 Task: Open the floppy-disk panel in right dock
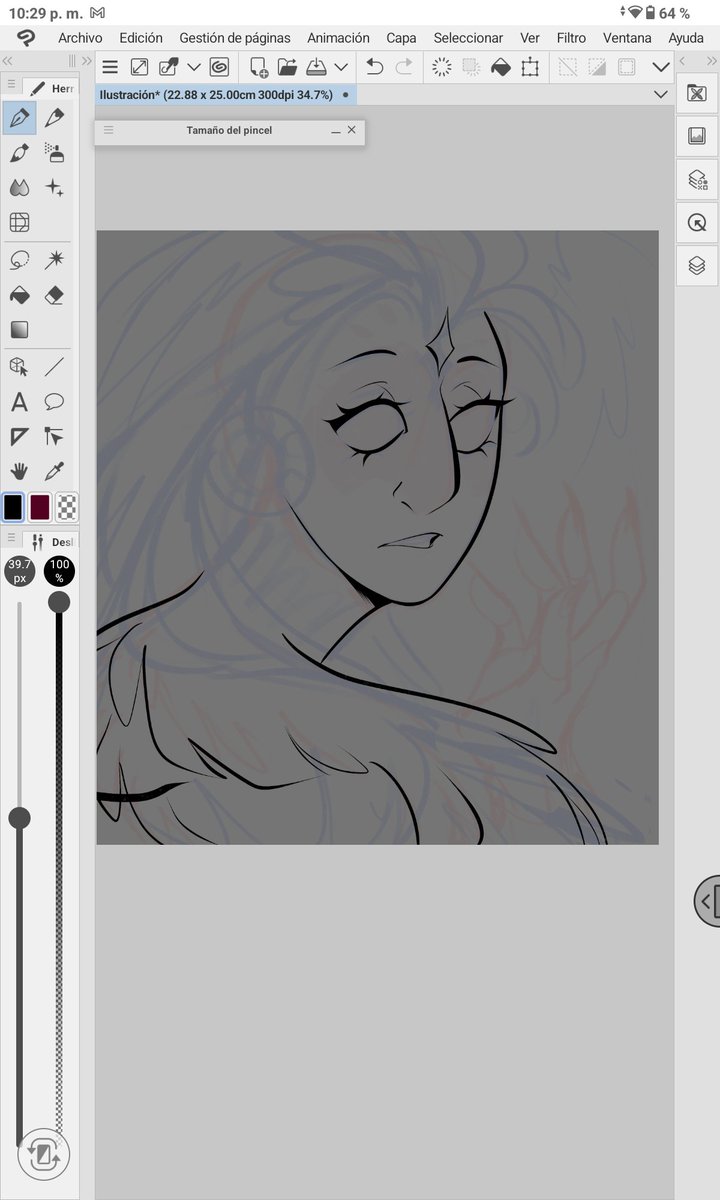click(x=697, y=136)
